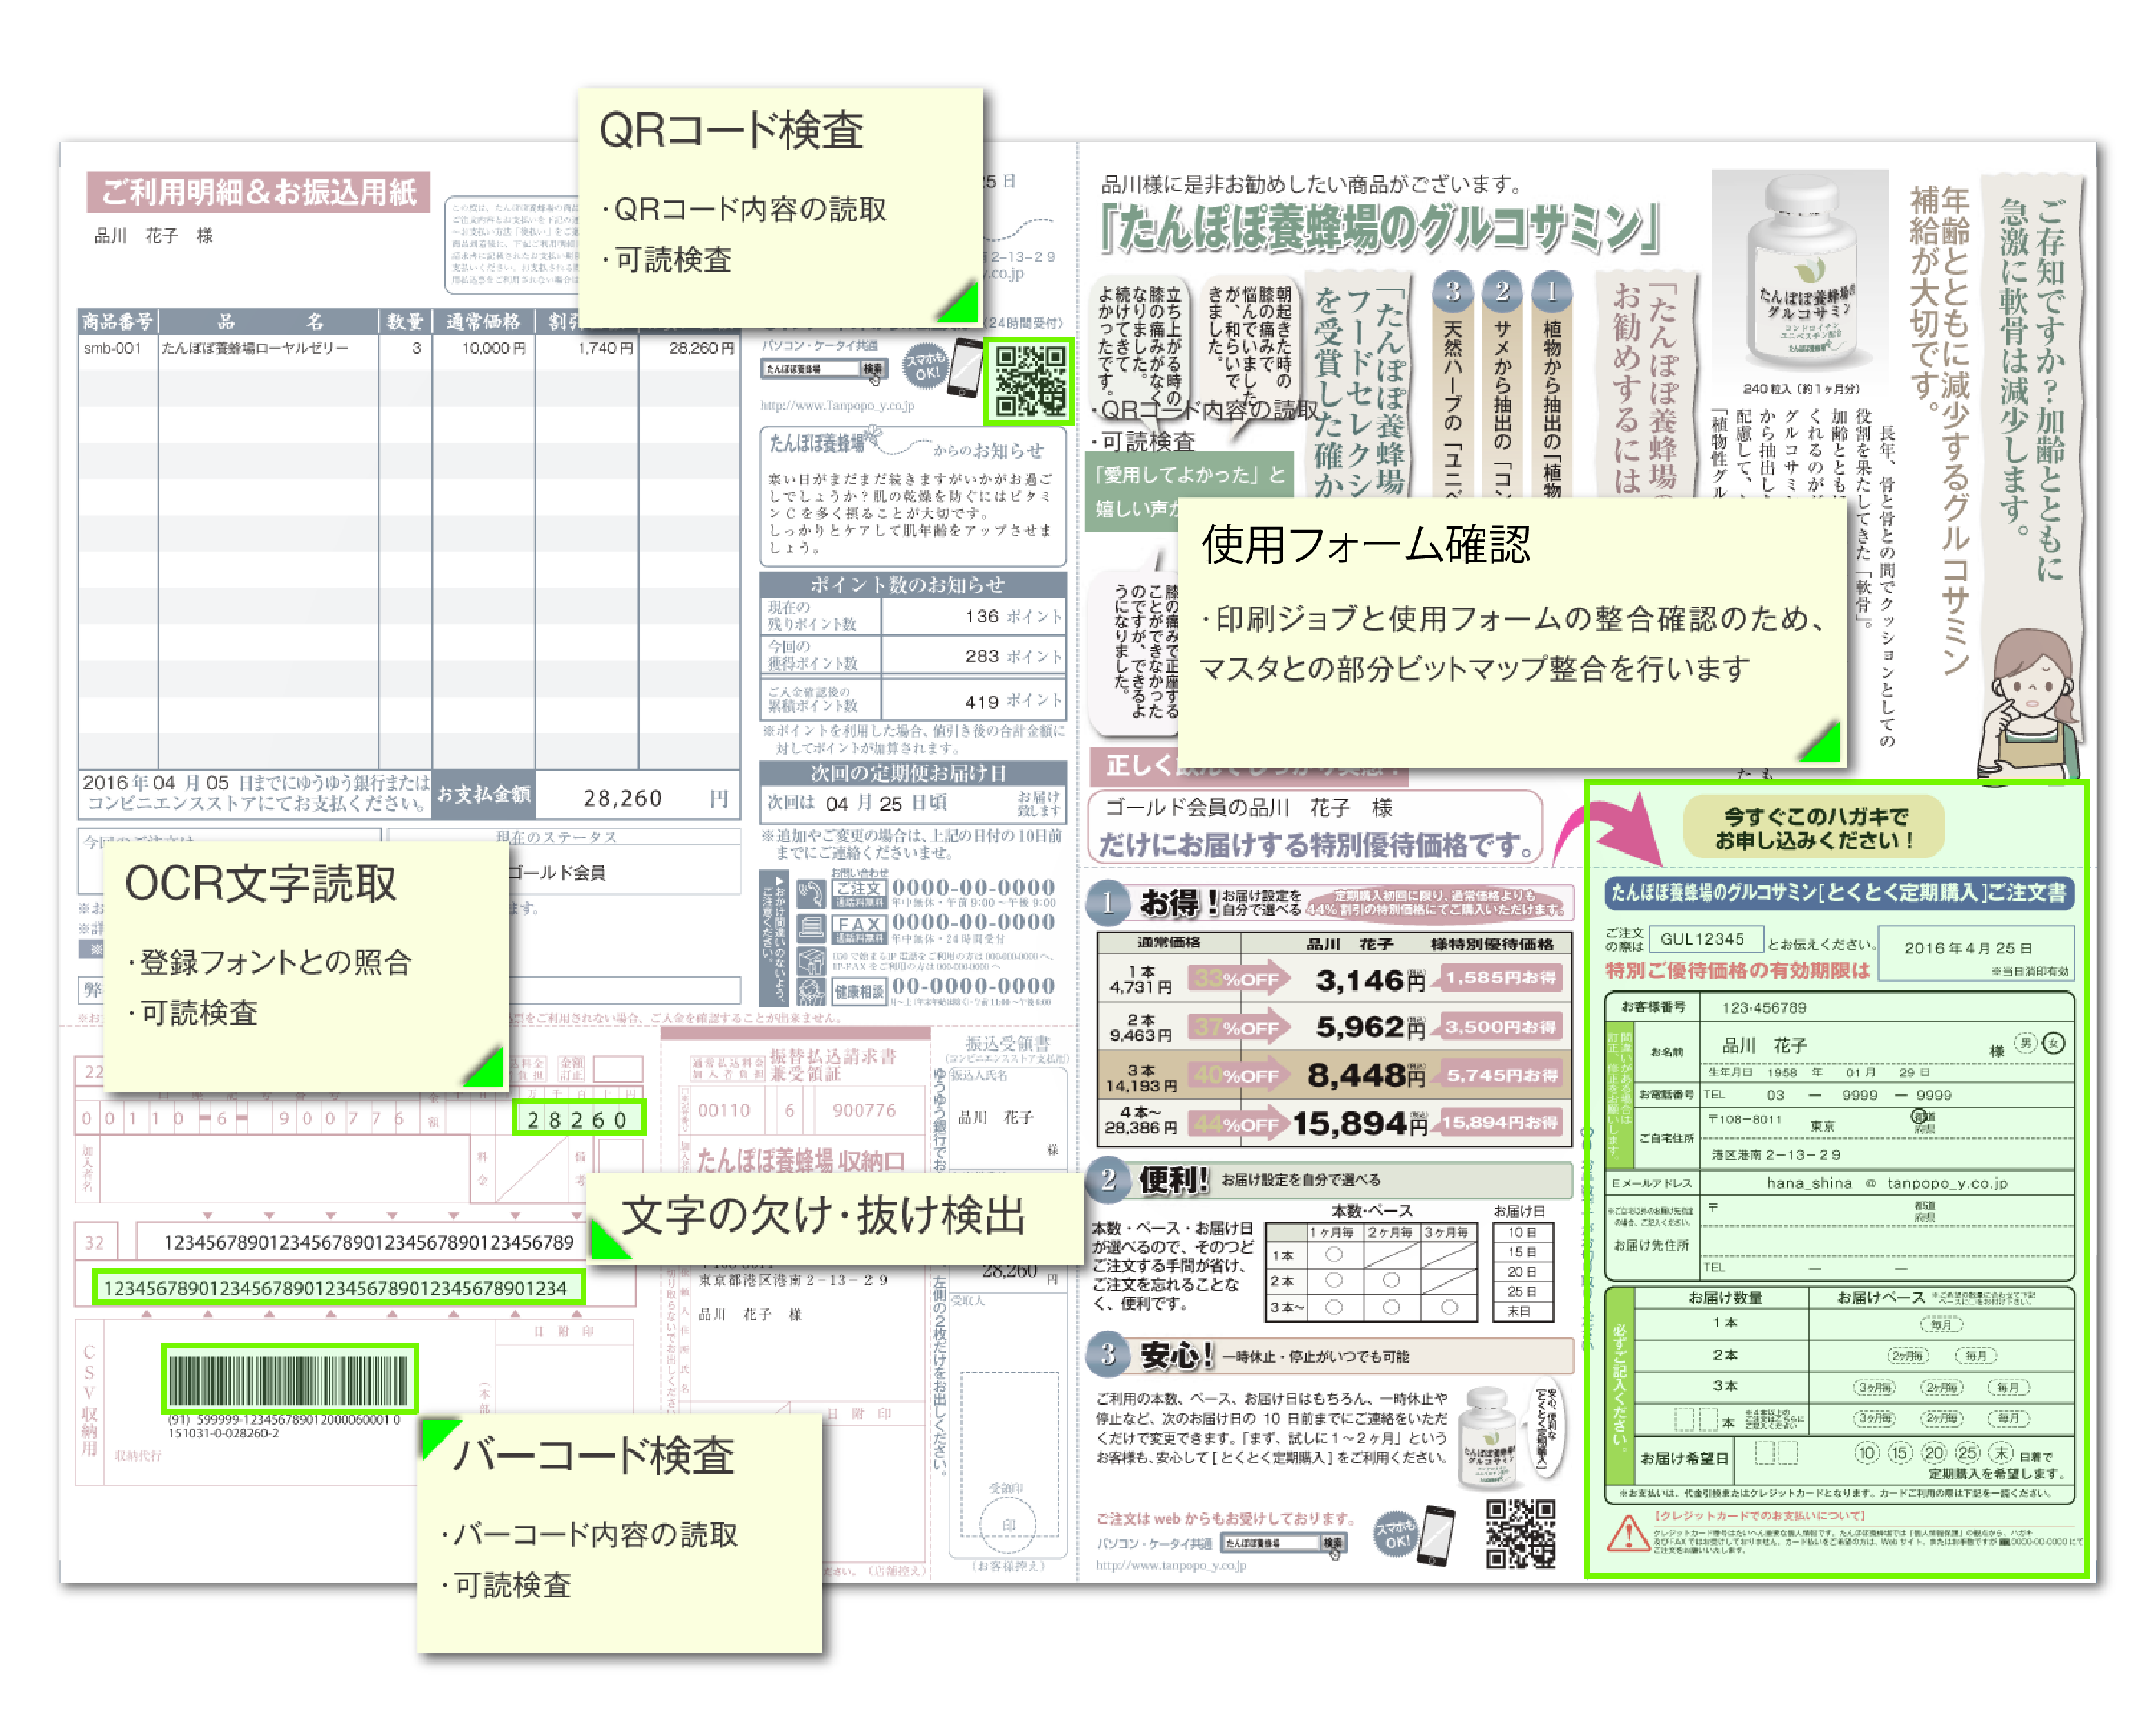Click the 2016年4月25日 expiry date box
Screen dimensions: 2156x1725
coord(1975,955)
